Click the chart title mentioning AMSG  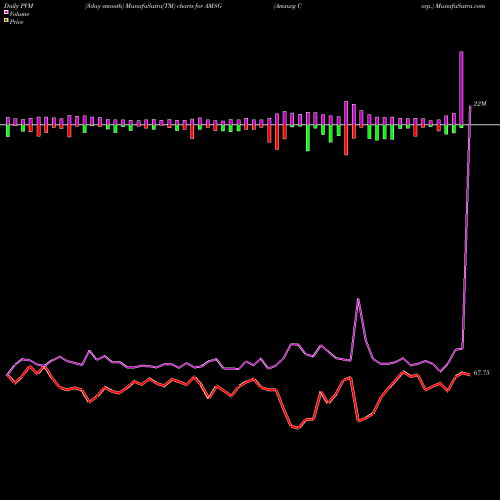click(153, 6)
